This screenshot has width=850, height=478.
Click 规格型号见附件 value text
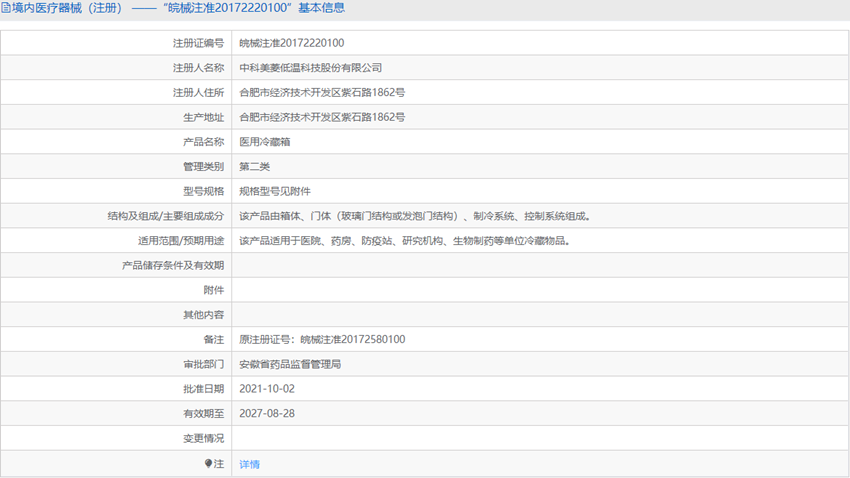[275, 191]
